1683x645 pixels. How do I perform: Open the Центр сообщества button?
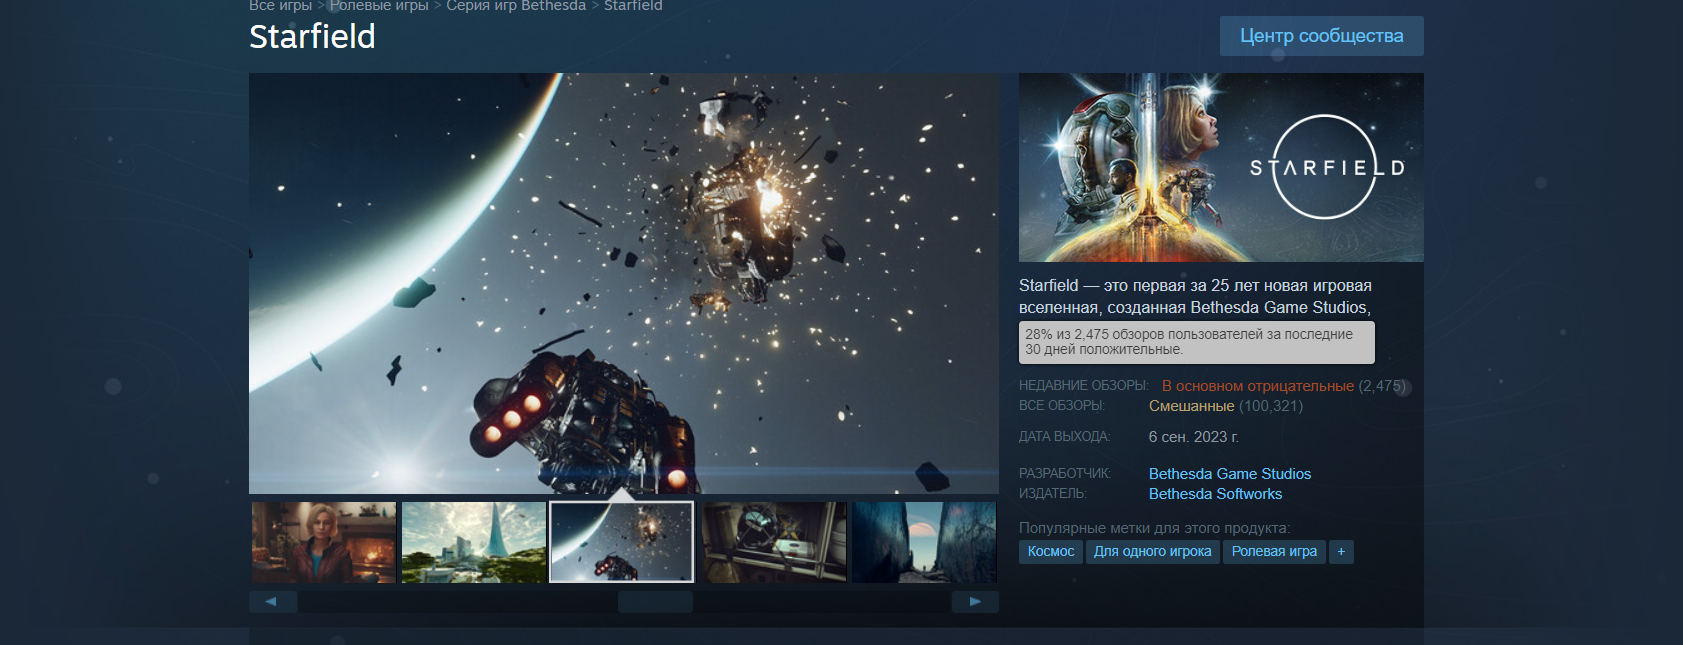pyautogui.click(x=1321, y=36)
